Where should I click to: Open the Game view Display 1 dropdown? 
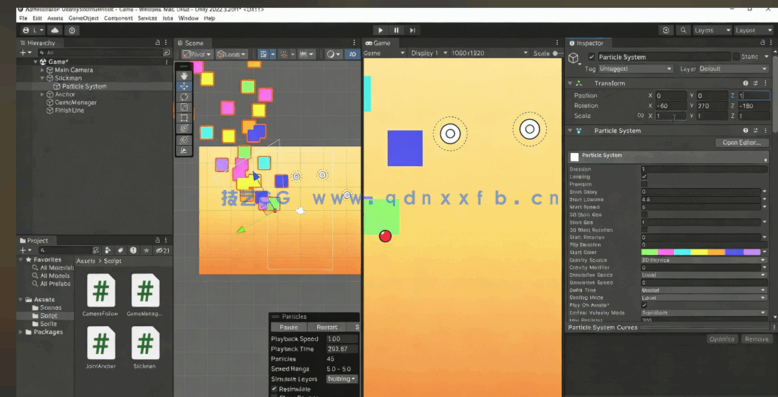coord(429,53)
